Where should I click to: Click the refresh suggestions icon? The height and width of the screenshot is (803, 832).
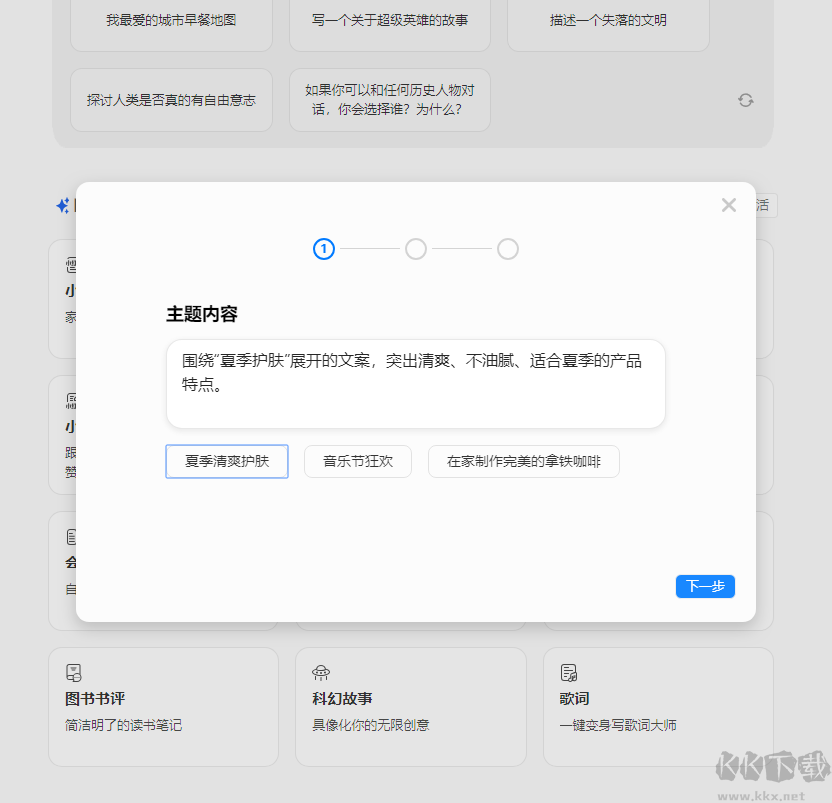tap(745, 100)
